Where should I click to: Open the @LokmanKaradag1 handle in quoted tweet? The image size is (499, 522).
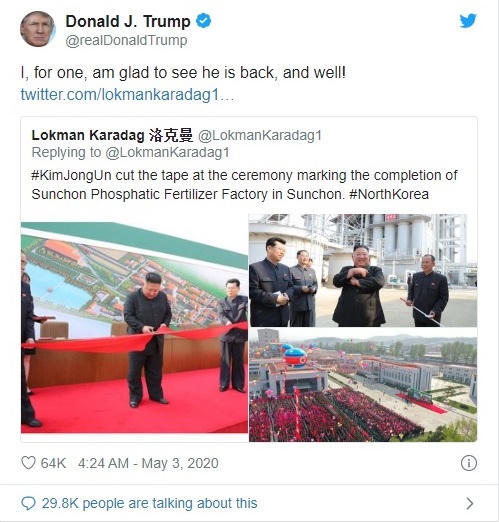(x=260, y=135)
